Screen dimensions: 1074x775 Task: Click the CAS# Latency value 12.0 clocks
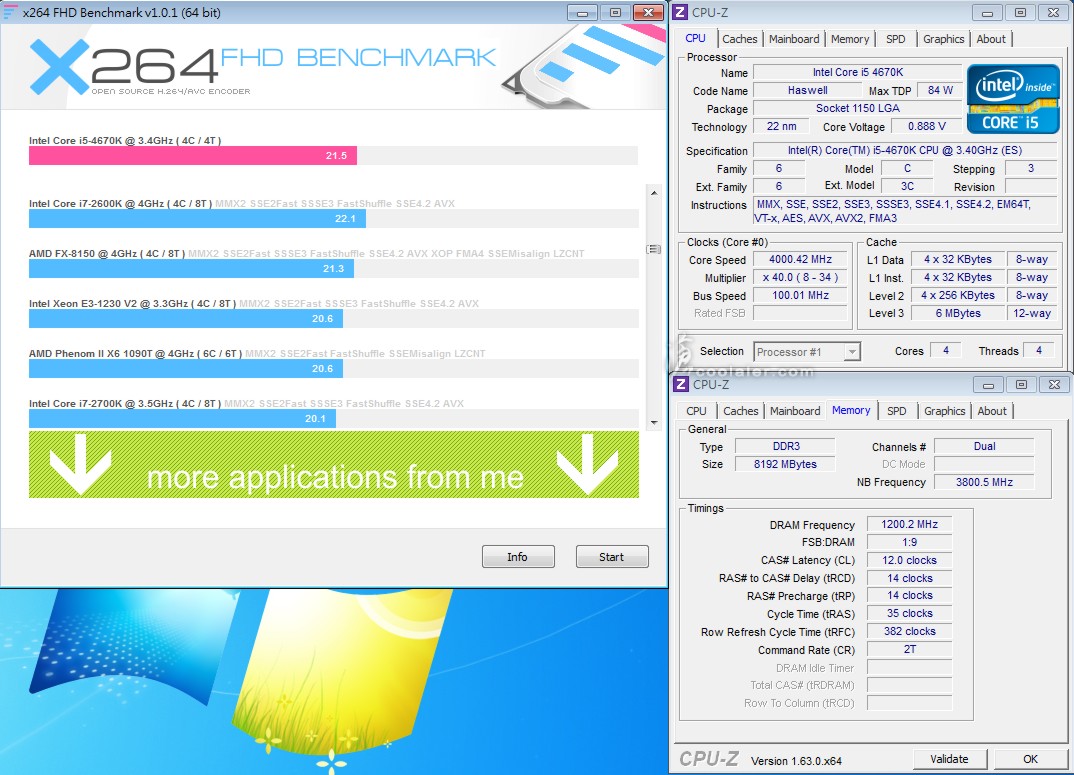[909, 560]
